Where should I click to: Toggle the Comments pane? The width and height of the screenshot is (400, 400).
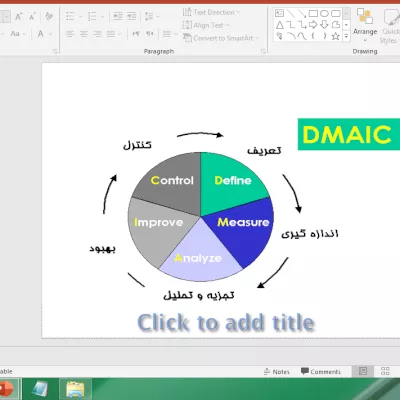321,371
